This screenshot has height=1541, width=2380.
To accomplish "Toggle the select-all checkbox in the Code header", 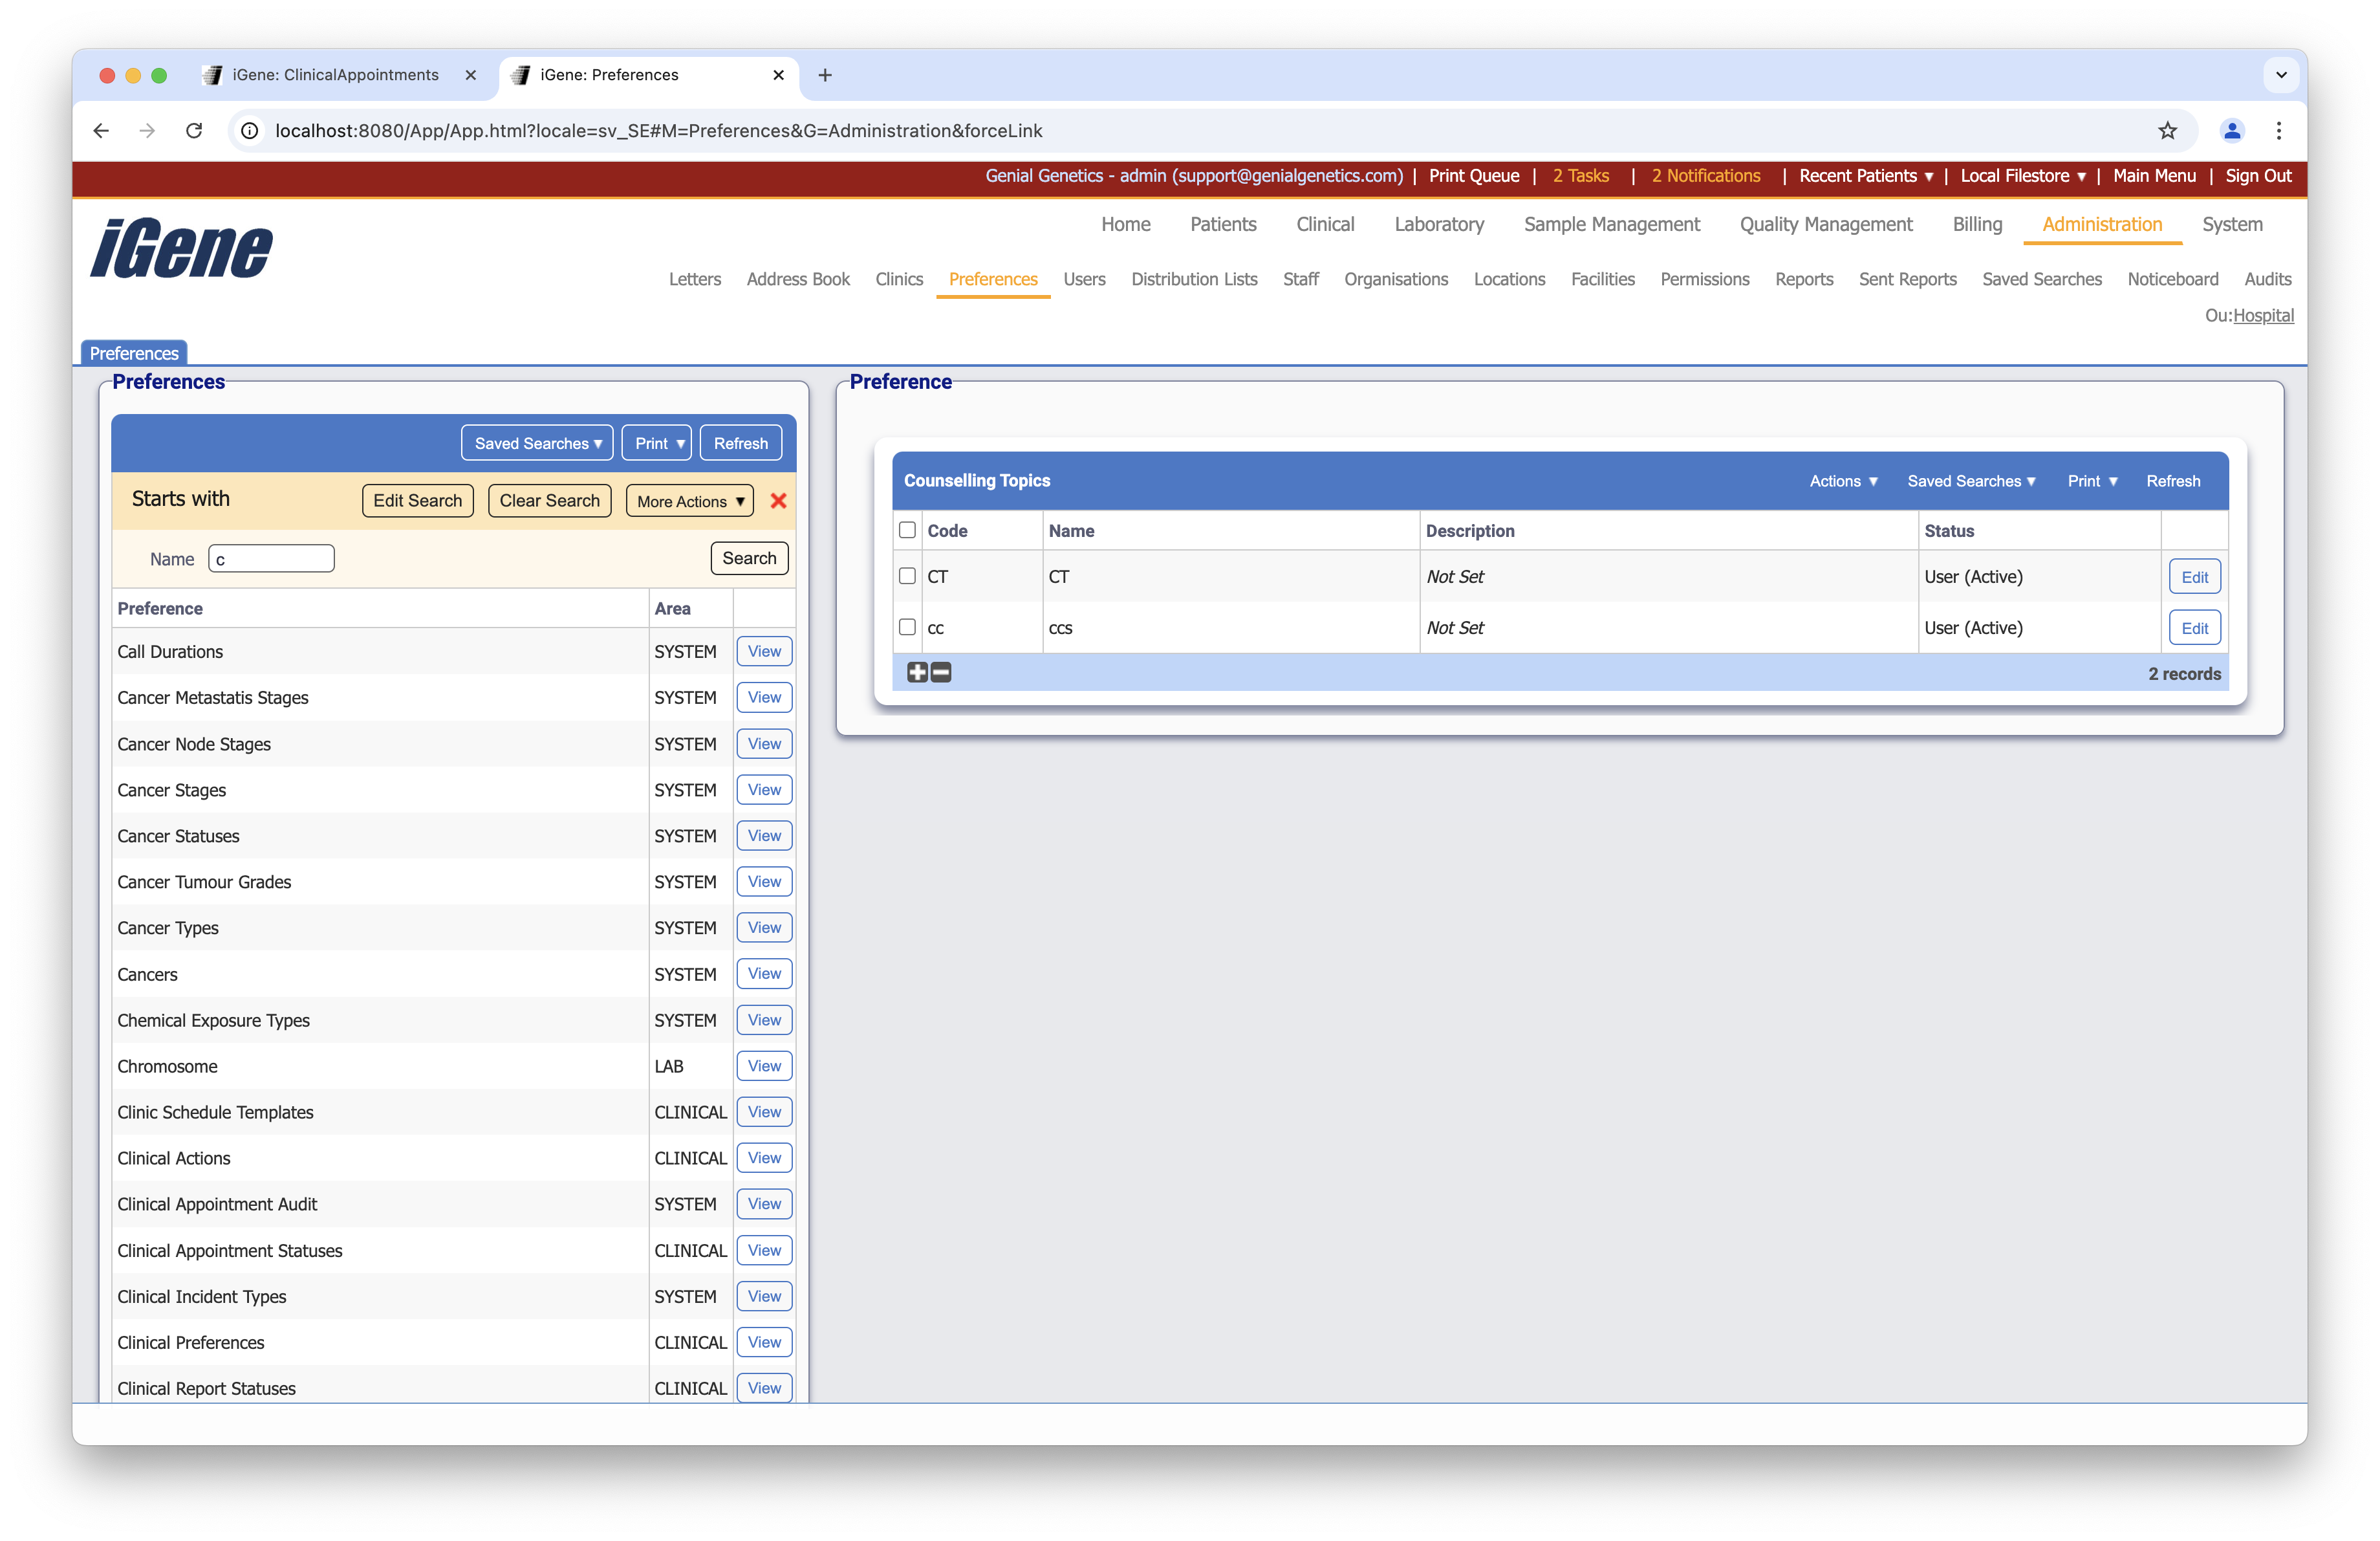I will point(907,530).
